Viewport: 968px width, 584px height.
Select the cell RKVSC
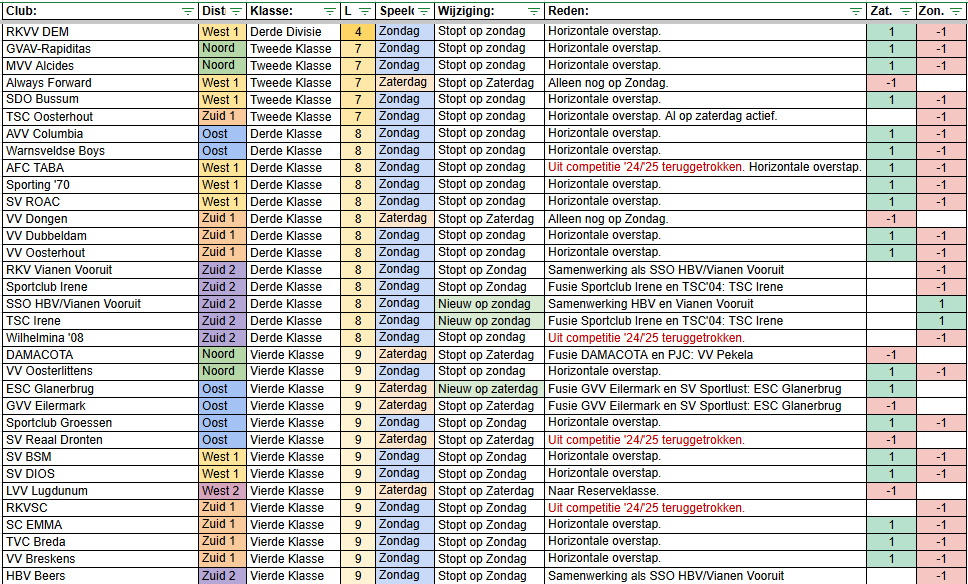pos(101,507)
